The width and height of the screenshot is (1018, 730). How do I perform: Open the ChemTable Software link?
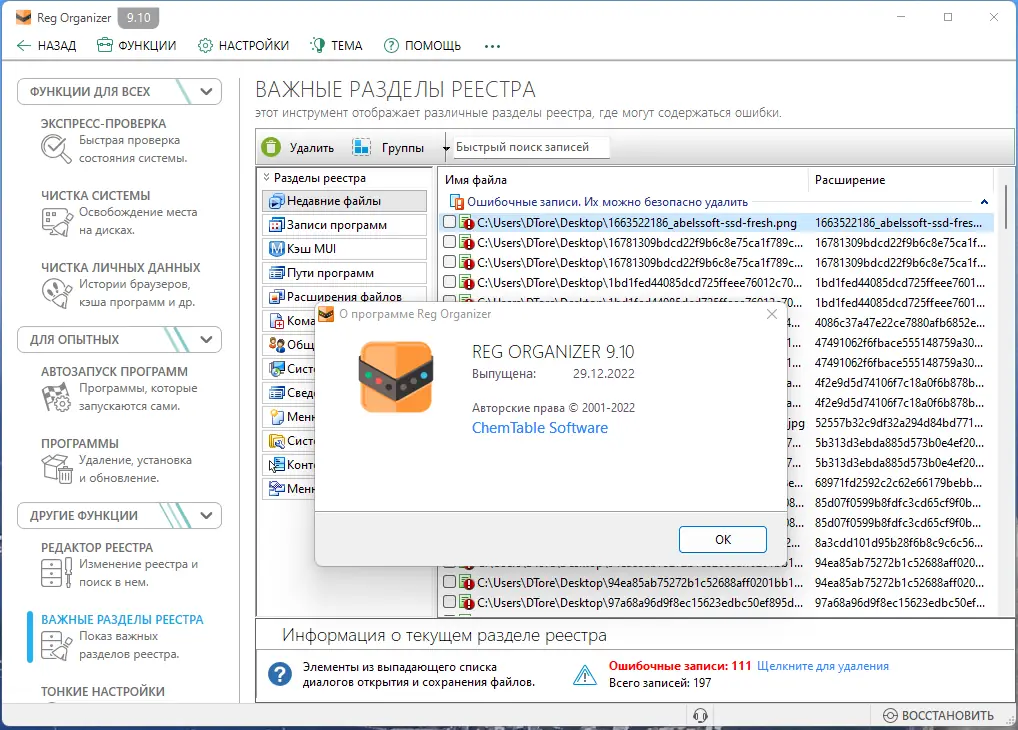coord(540,428)
